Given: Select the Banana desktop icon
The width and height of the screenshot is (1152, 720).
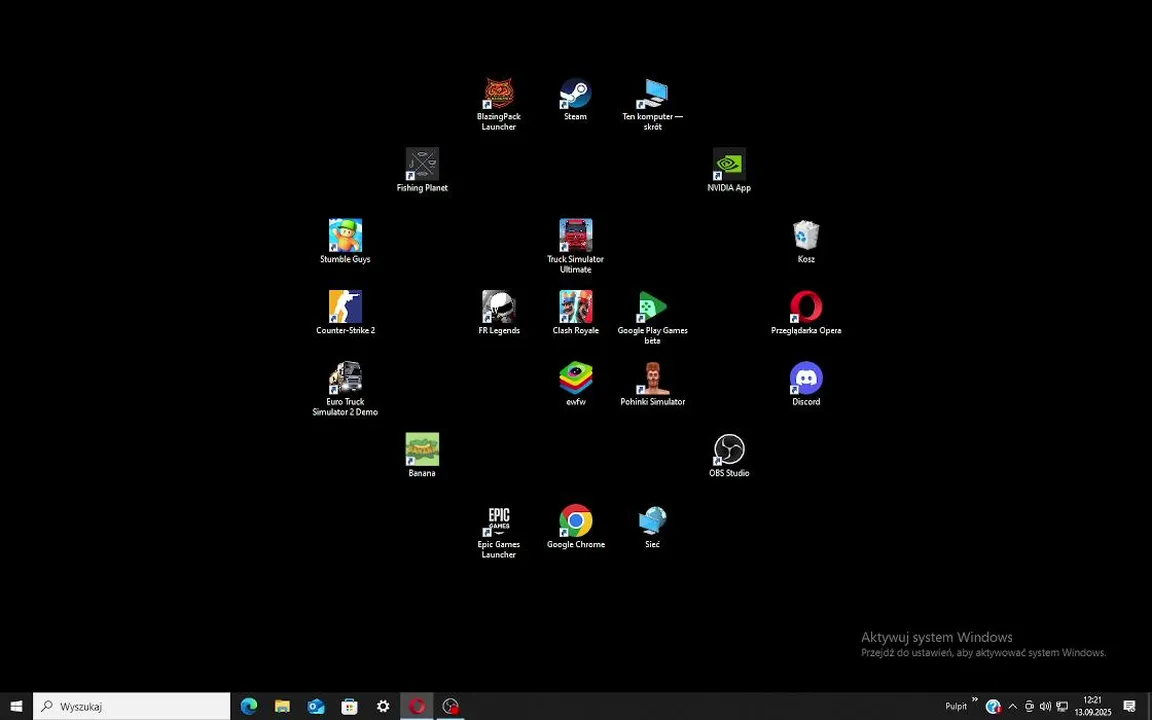Looking at the screenshot, I should coord(422,455).
